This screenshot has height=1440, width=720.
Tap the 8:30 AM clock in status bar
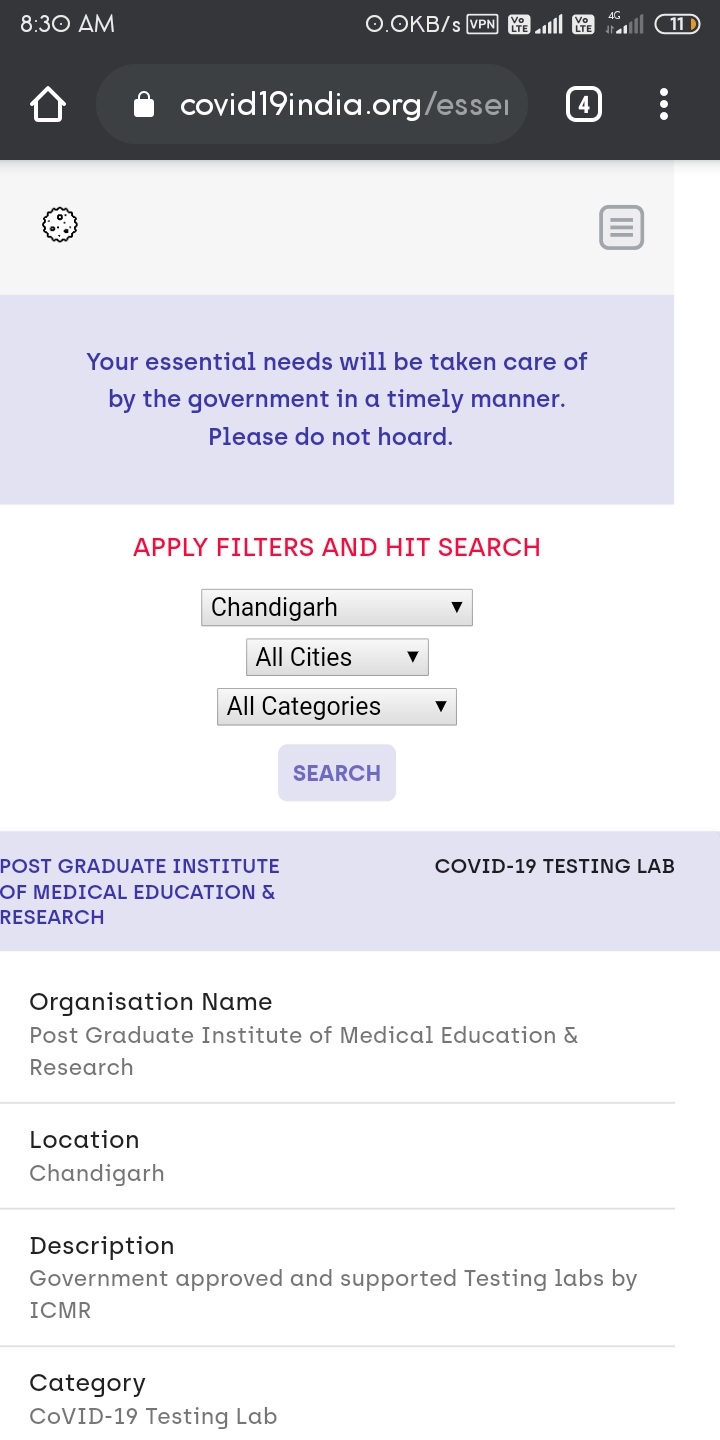pyautogui.click(x=57, y=22)
